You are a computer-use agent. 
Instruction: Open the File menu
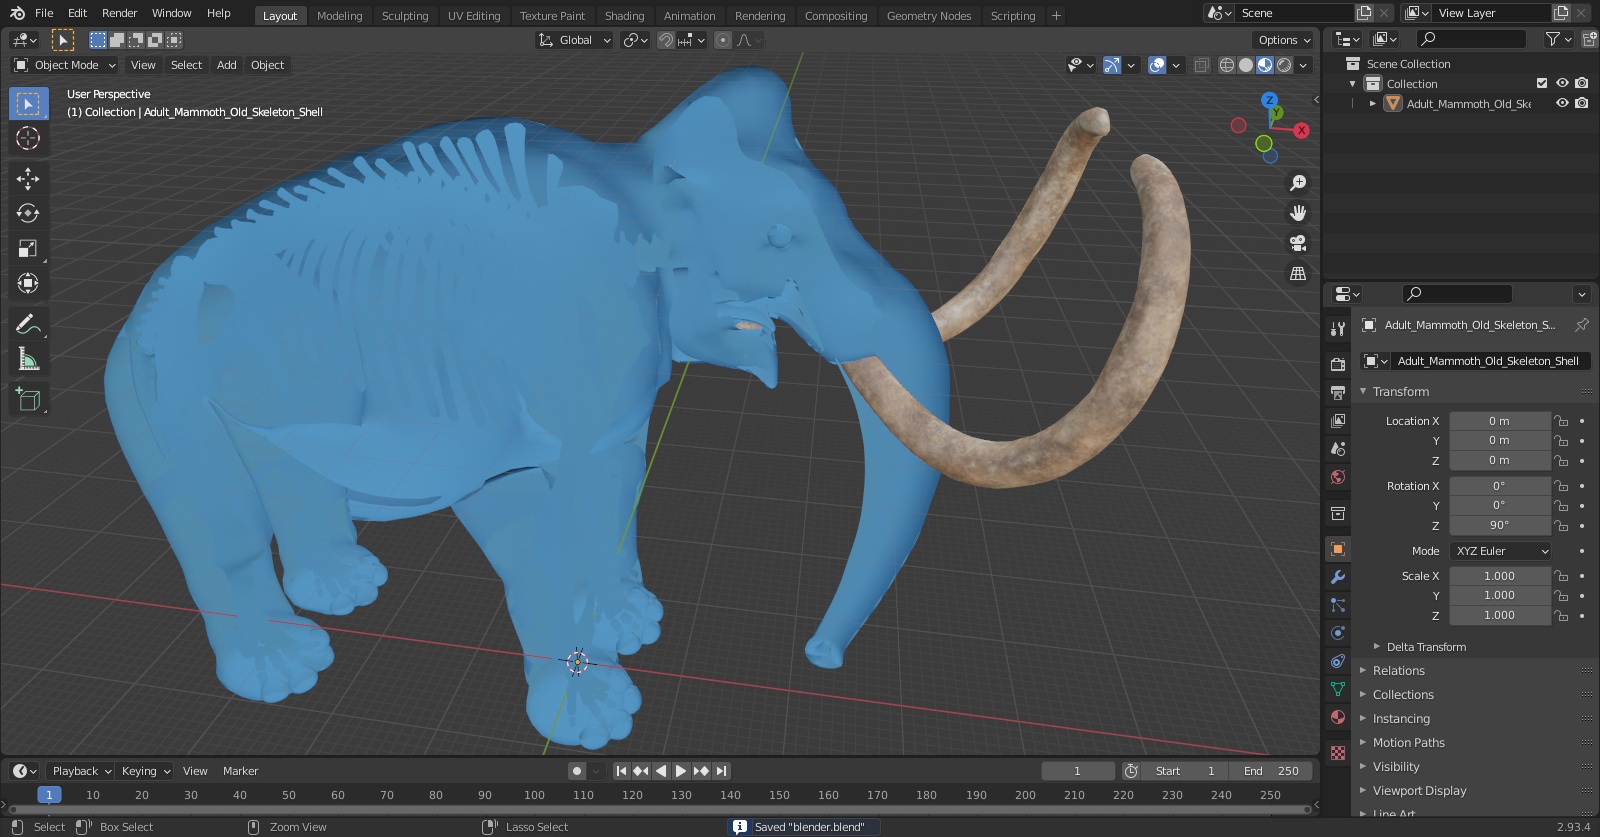coord(44,13)
